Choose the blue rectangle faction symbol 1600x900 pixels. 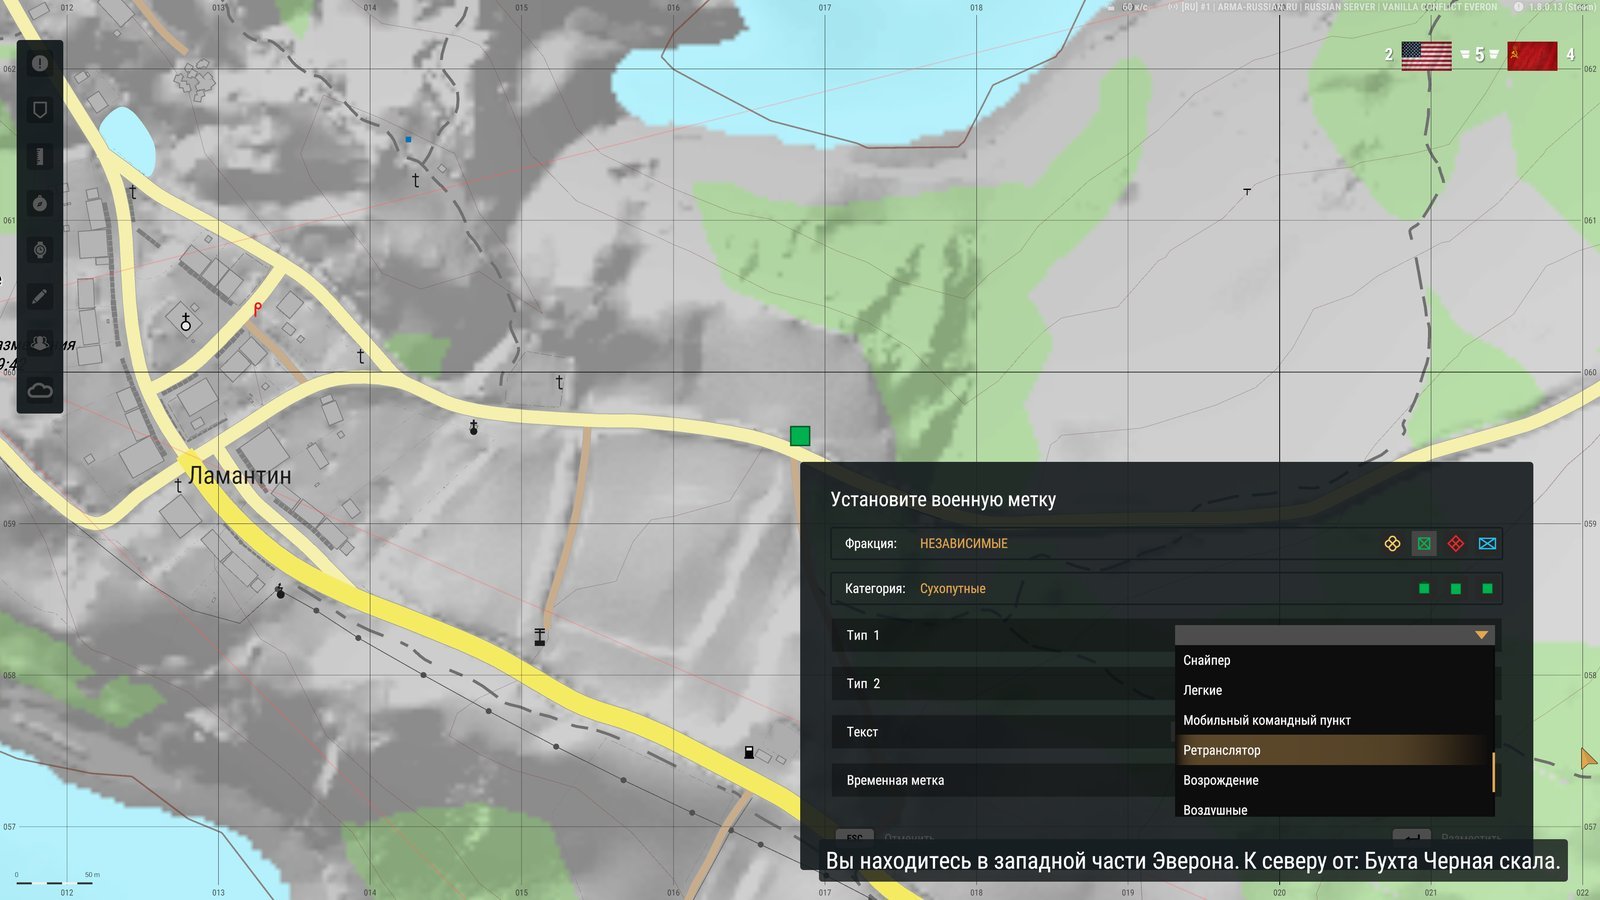click(1487, 543)
